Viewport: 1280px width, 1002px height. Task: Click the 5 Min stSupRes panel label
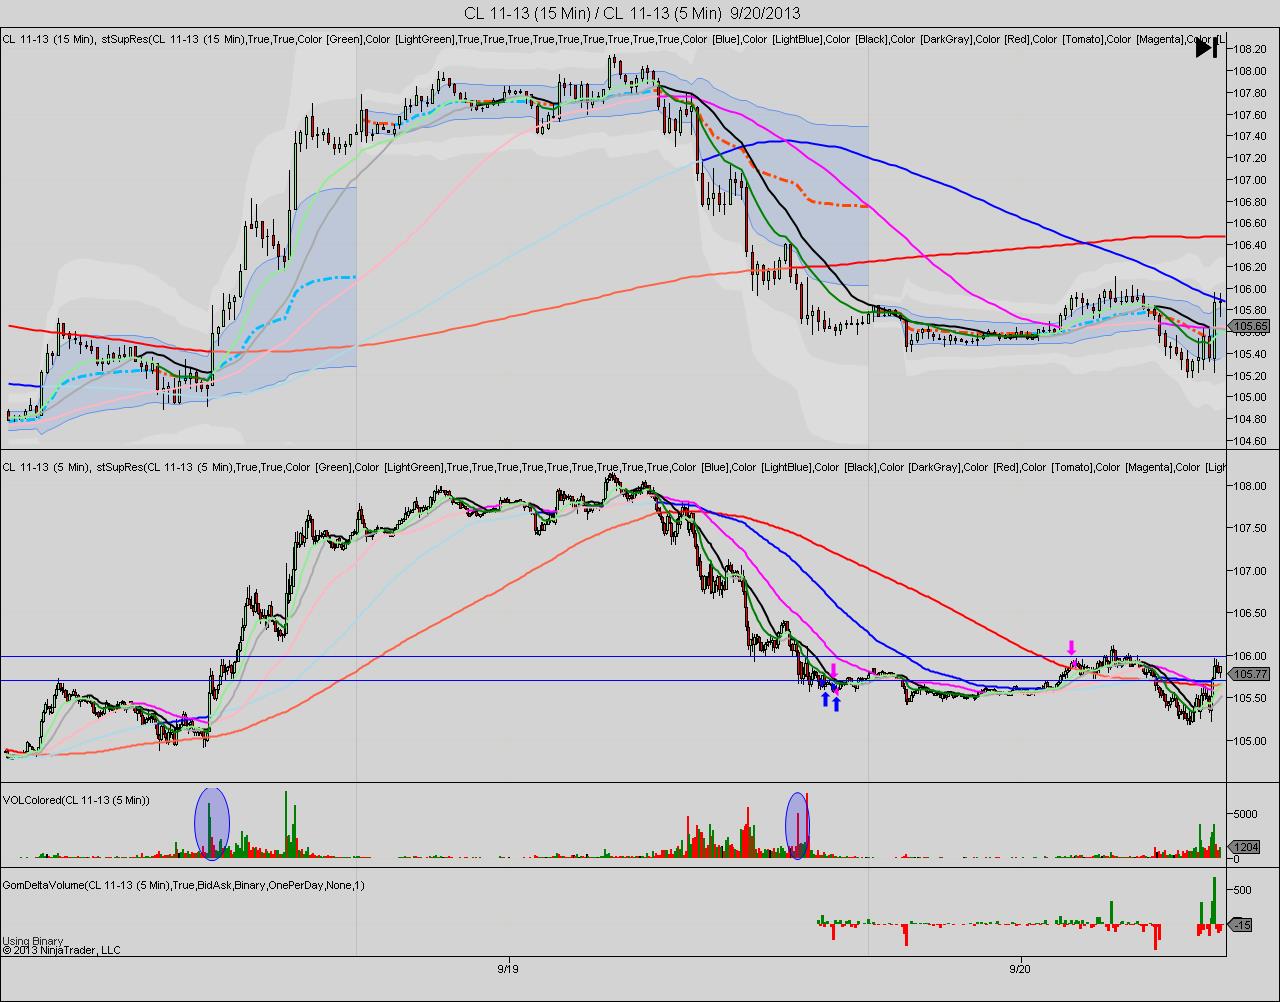[x=612, y=467]
